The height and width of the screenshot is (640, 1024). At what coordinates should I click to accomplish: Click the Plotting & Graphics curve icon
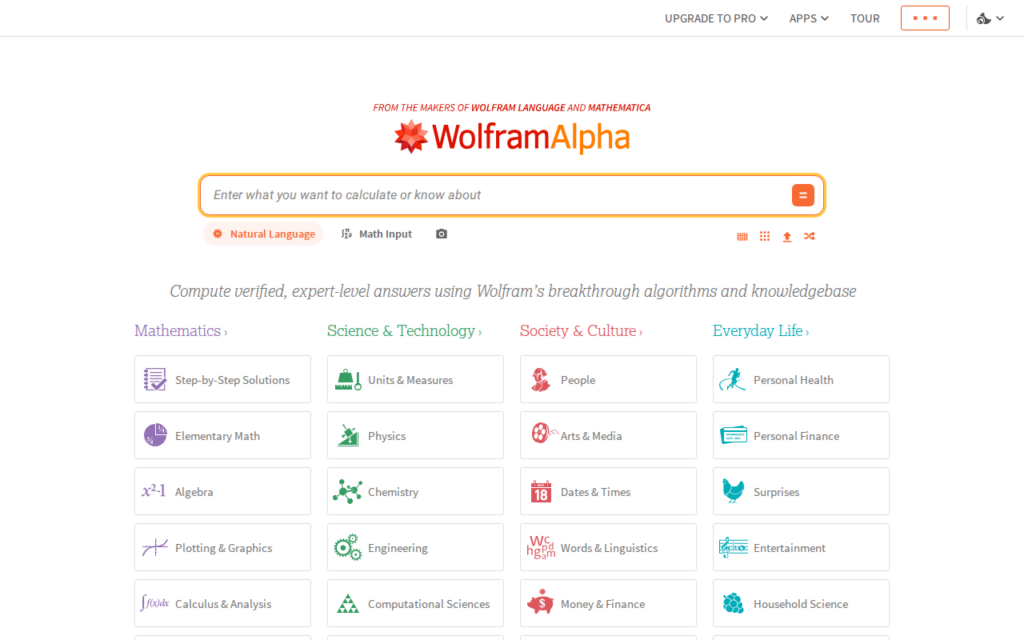coord(155,547)
